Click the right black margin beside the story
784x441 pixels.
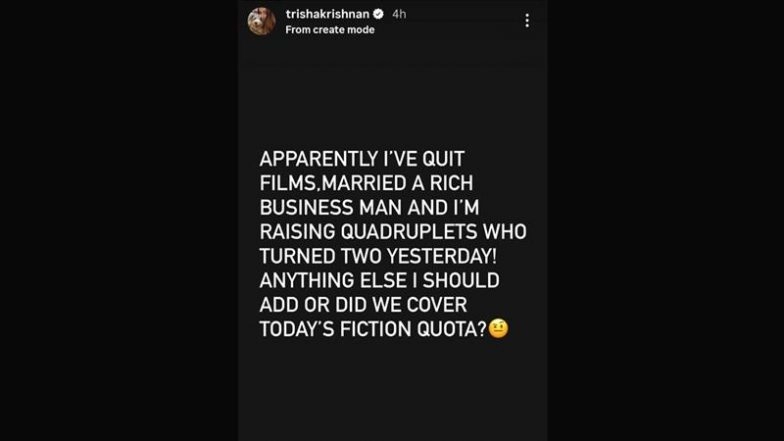coord(666,220)
